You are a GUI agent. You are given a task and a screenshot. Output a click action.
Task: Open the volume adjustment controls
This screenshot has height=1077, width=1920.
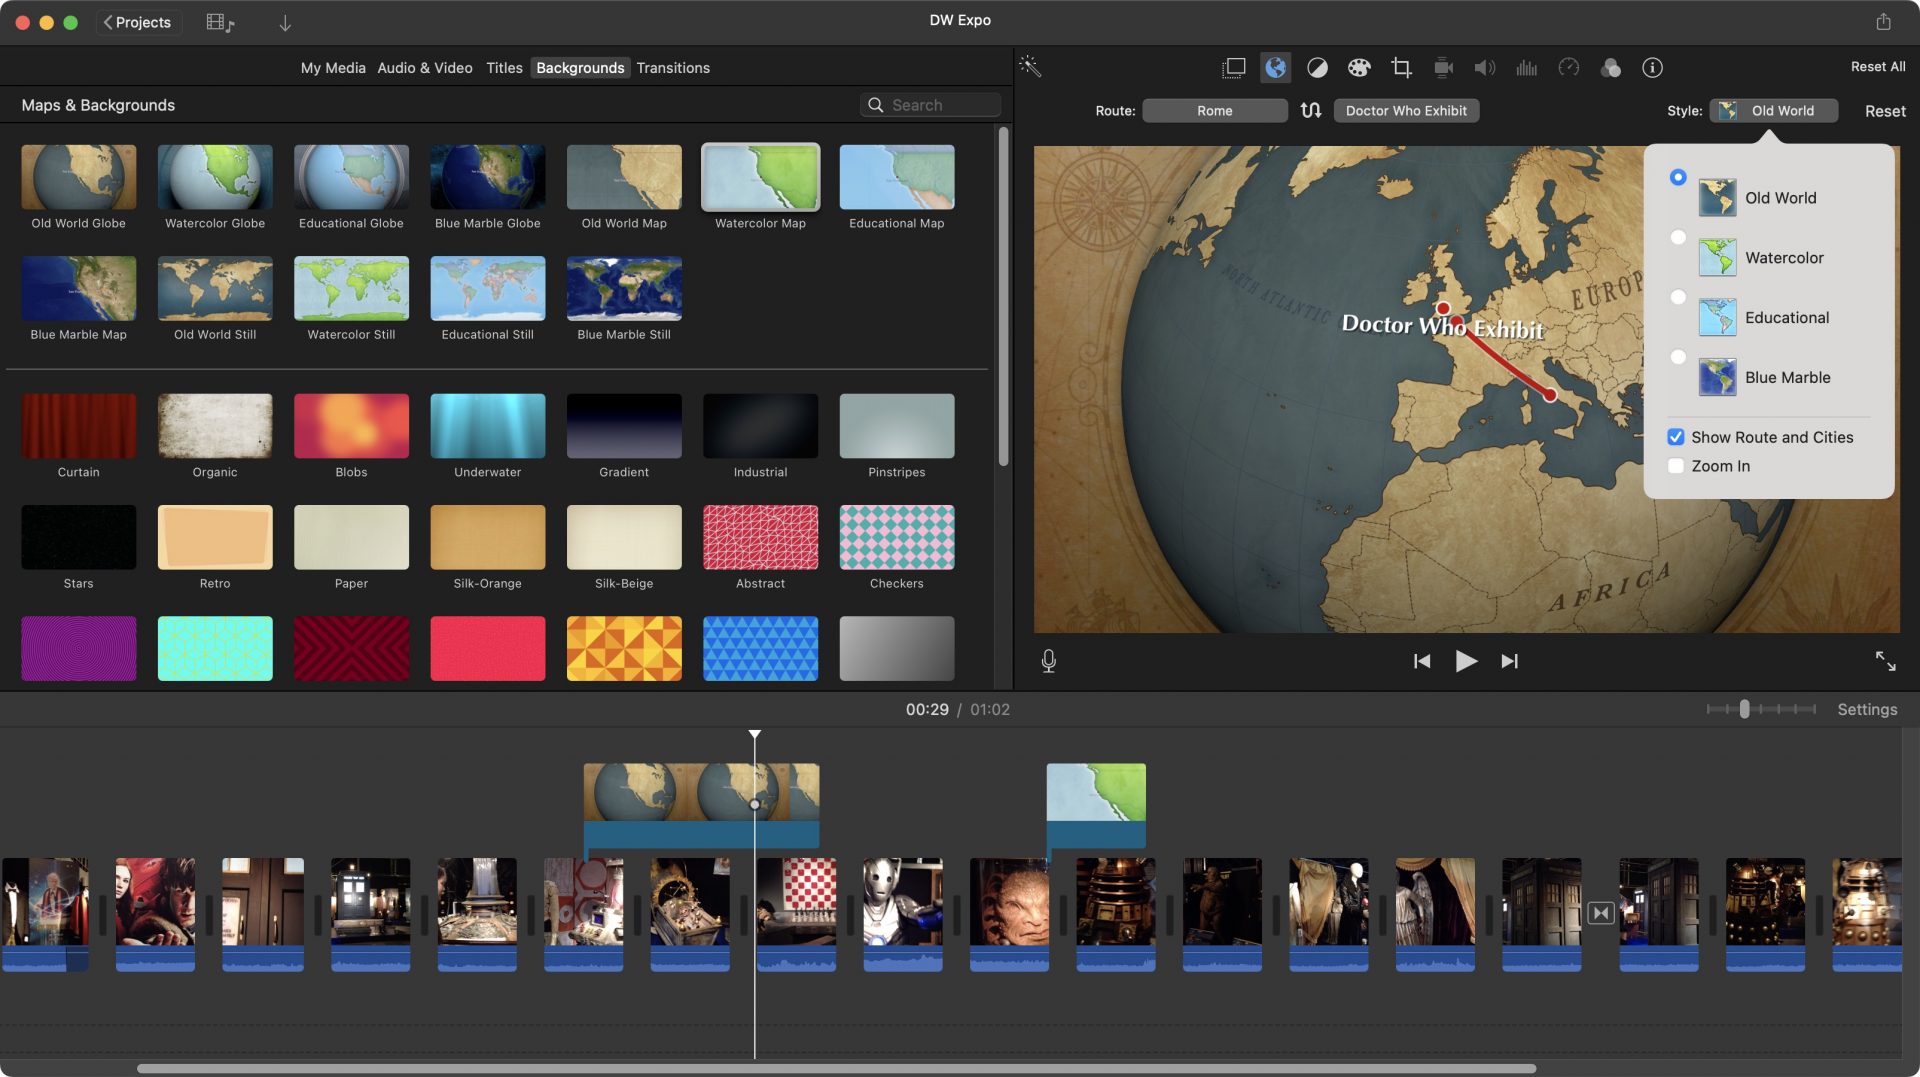[x=1485, y=67]
